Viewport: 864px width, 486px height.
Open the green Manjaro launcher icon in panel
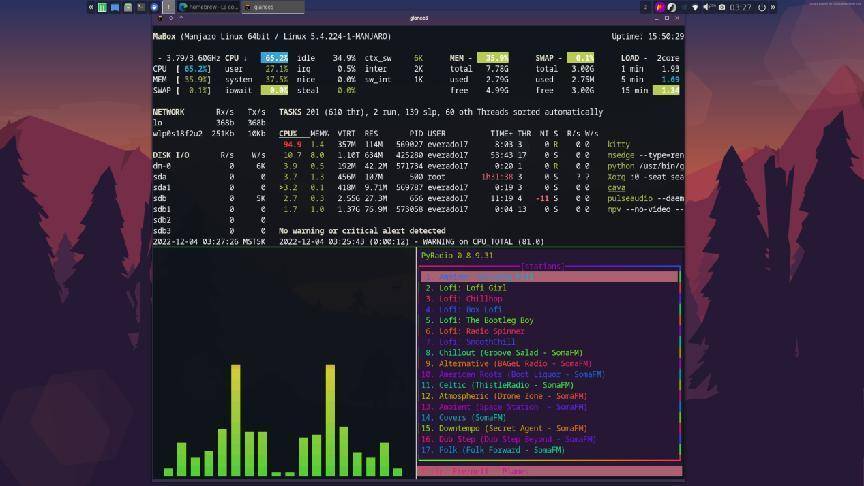[102, 7]
